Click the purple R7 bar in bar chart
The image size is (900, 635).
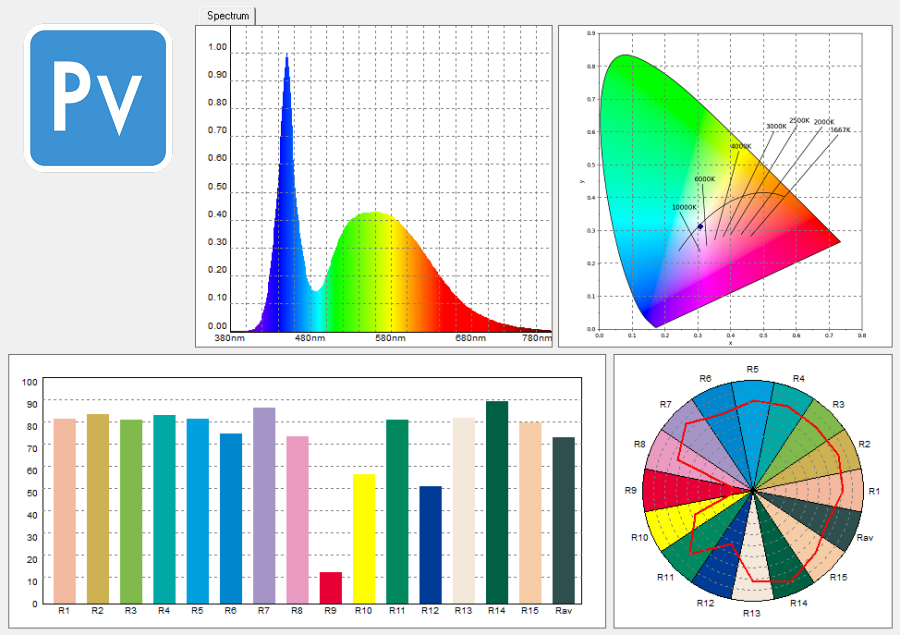[x=264, y=504]
